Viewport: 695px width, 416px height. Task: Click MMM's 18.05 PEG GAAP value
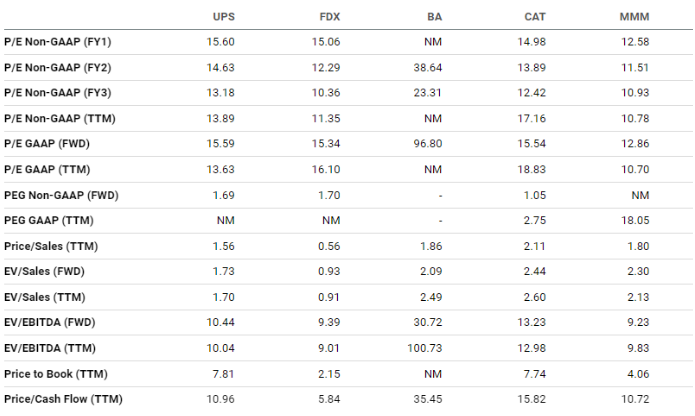click(635, 221)
